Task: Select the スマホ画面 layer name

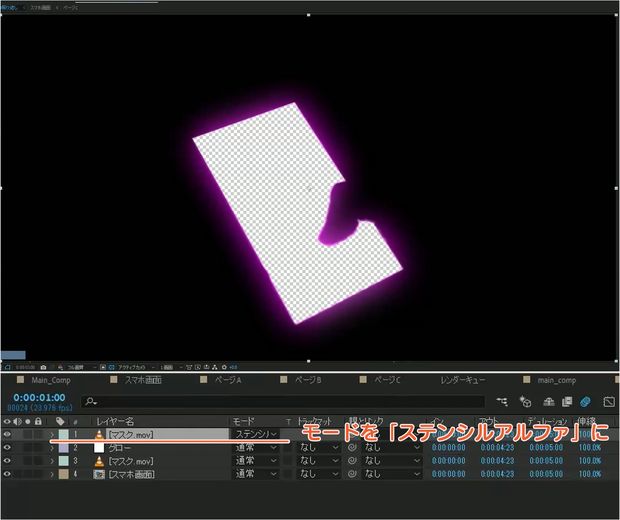Action: point(131,474)
